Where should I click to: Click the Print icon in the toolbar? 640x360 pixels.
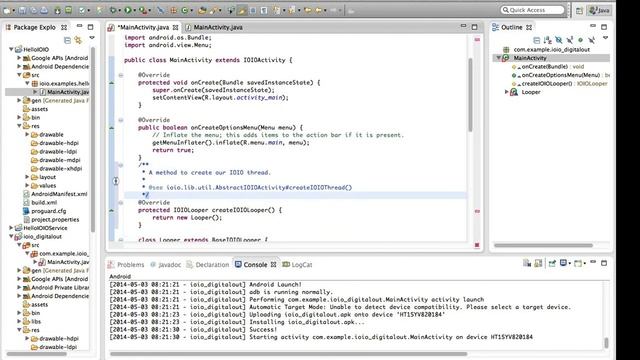[x=44, y=10]
